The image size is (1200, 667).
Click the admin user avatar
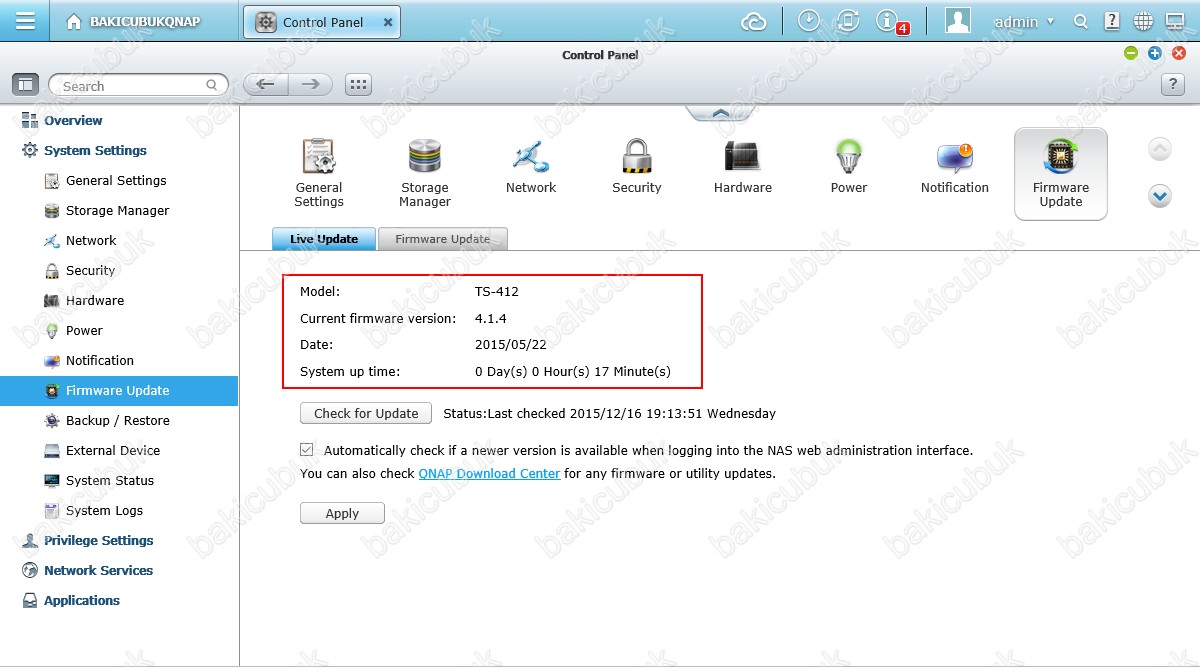pos(958,21)
